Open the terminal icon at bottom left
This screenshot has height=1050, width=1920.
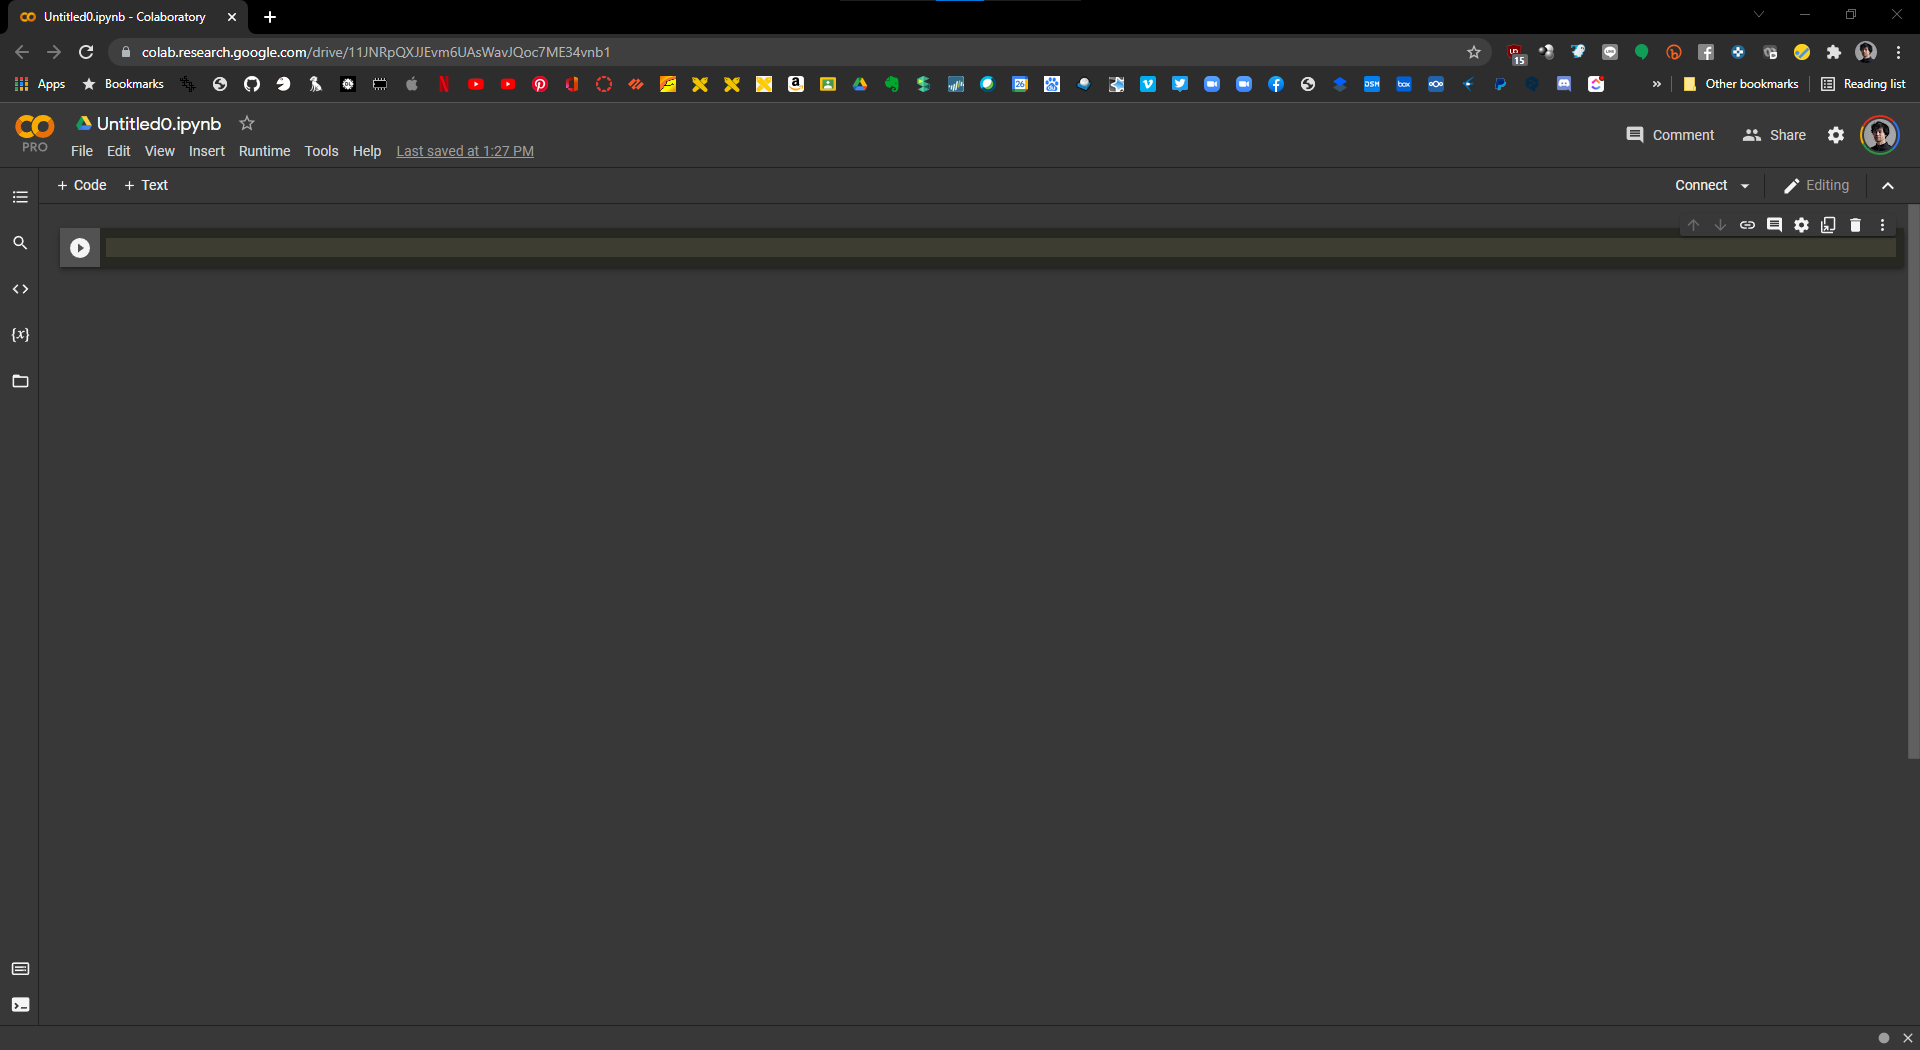(x=20, y=1005)
